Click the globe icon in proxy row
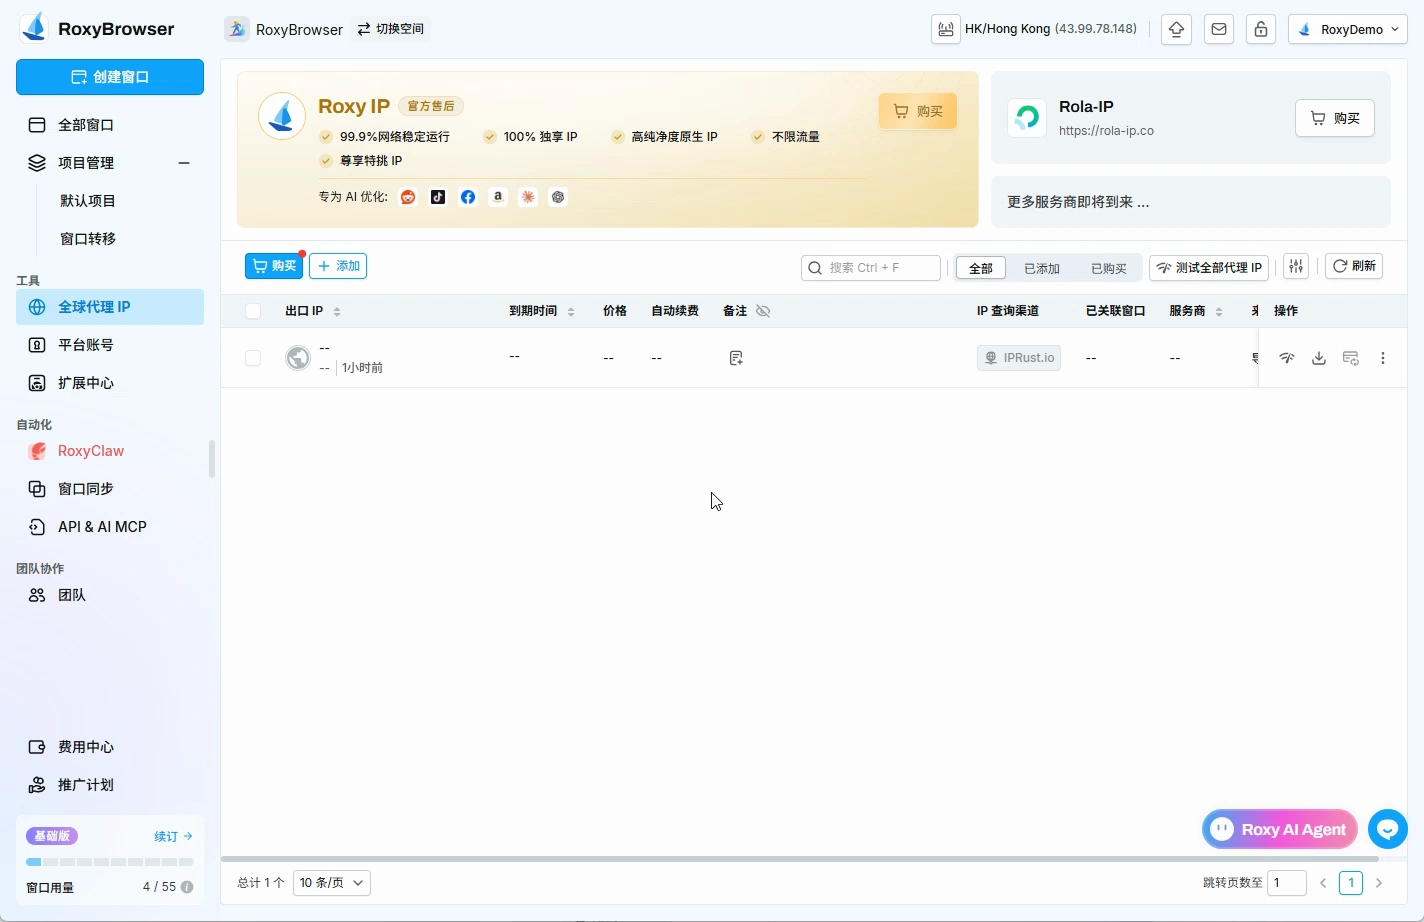Viewport: 1424px width, 922px height. click(298, 357)
